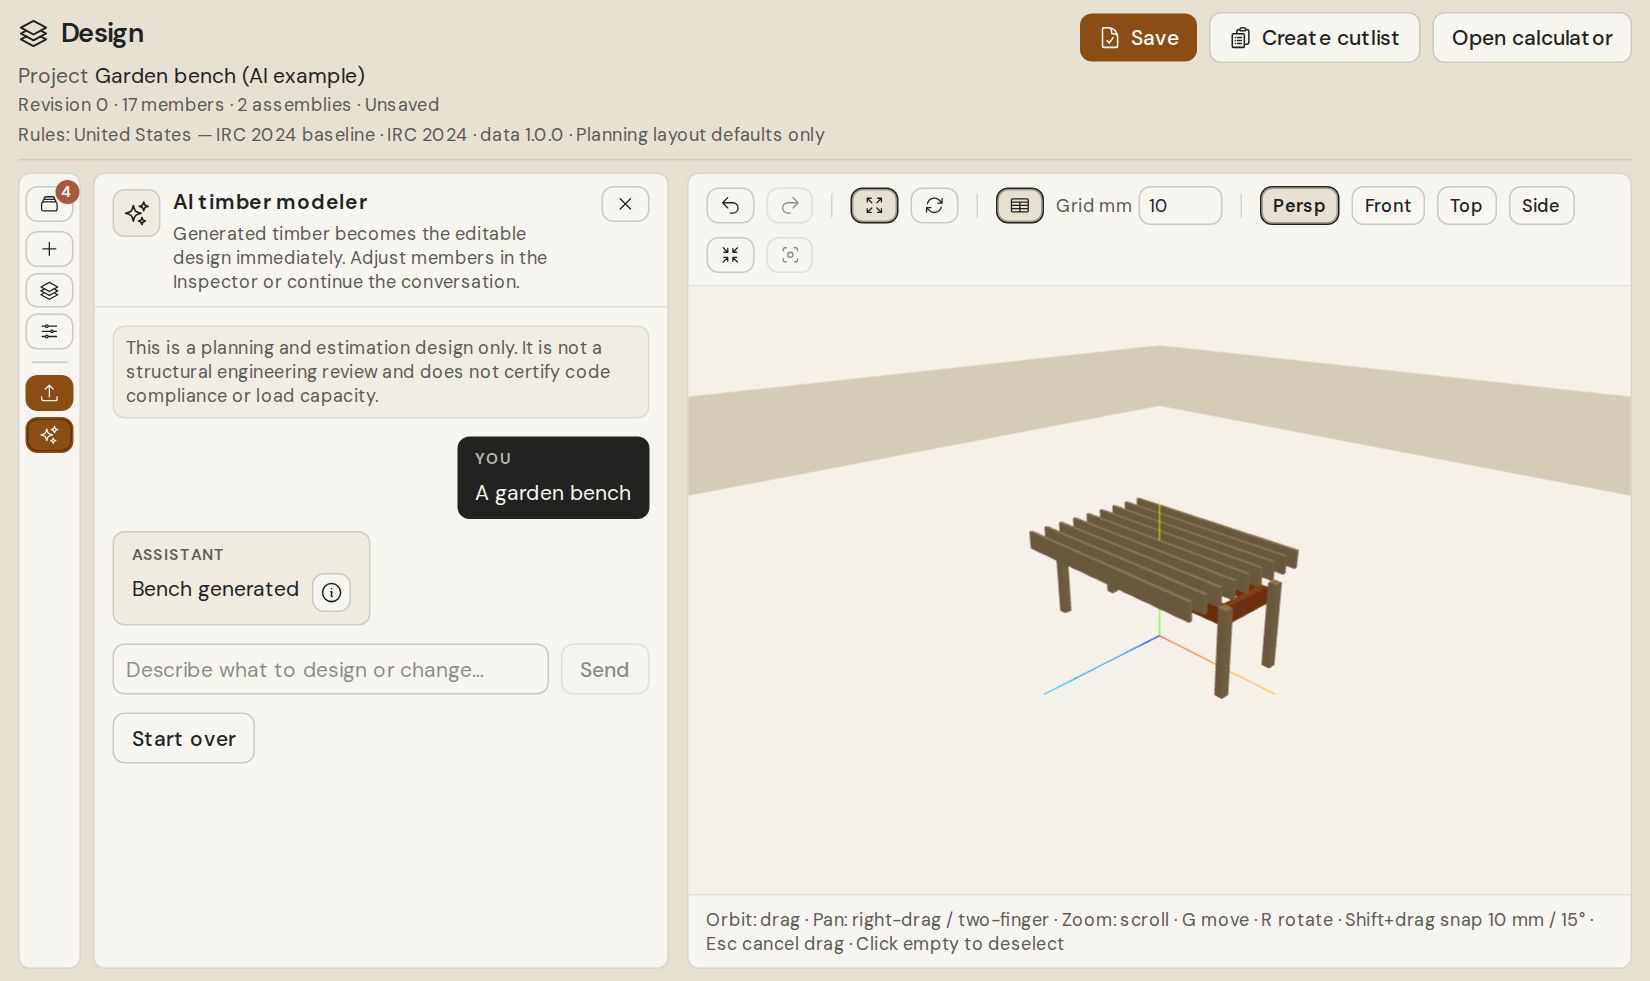Close the AI timber modeler panel
Screen dimensions: 1650x981
pyautogui.click(x=625, y=204)
